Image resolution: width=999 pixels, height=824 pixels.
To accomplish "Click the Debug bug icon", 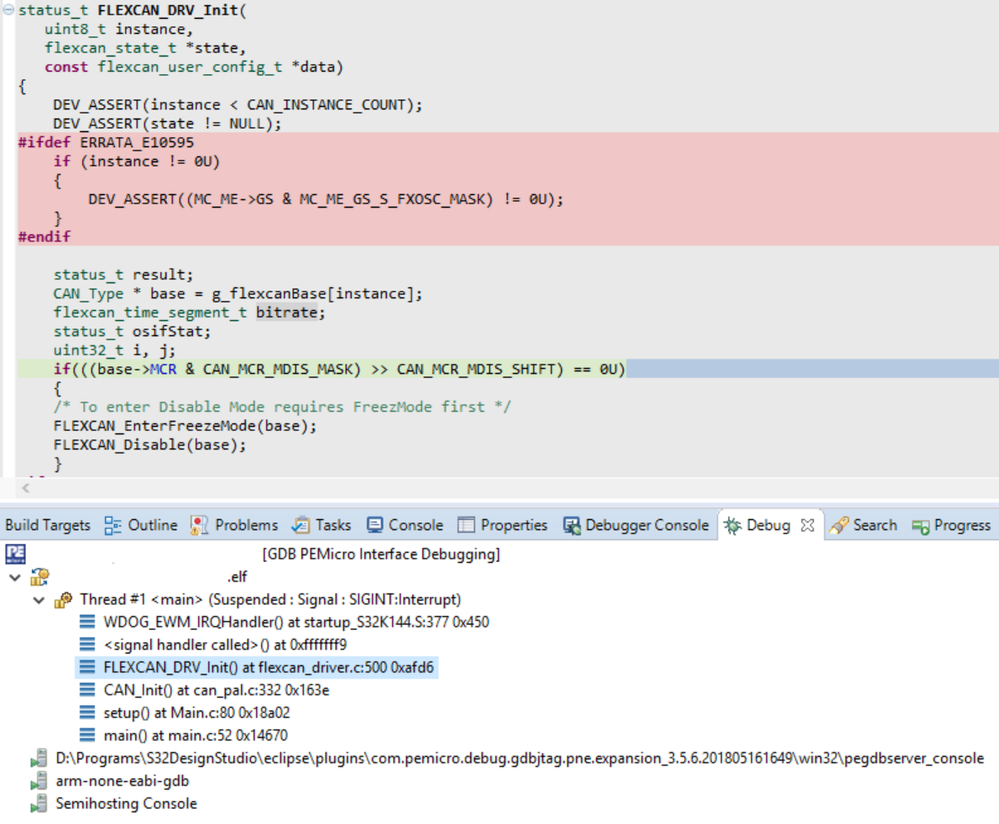I will click(x=732, y=525).
